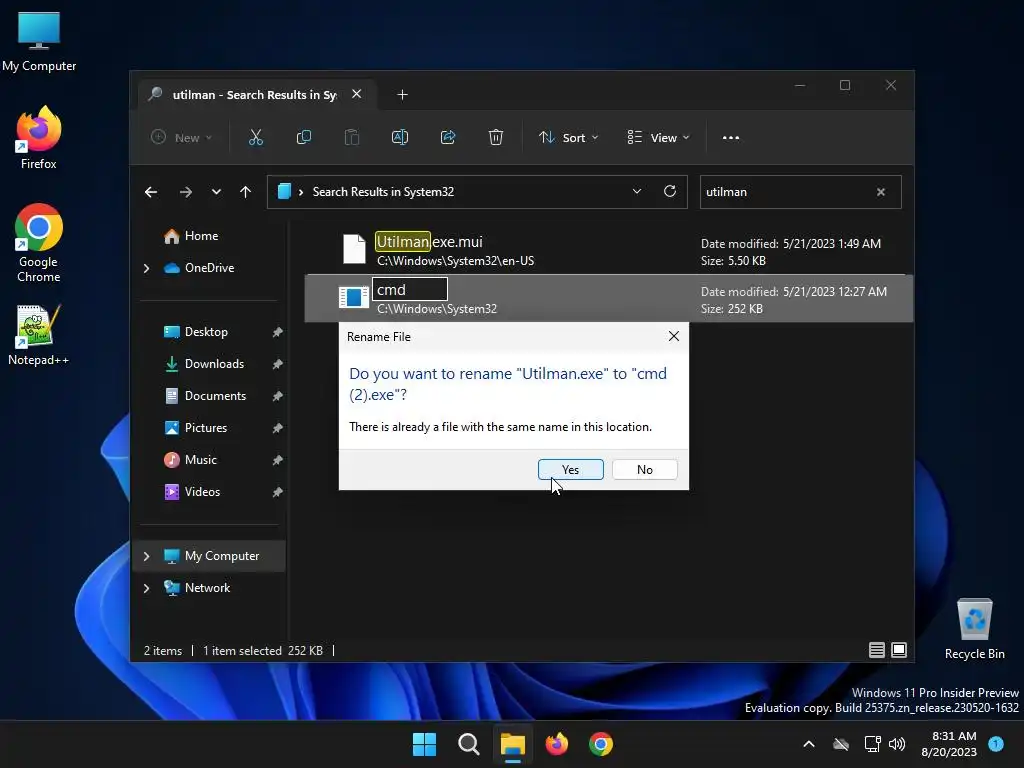
Task: Close the Rename File dialog
Action: 674,336
